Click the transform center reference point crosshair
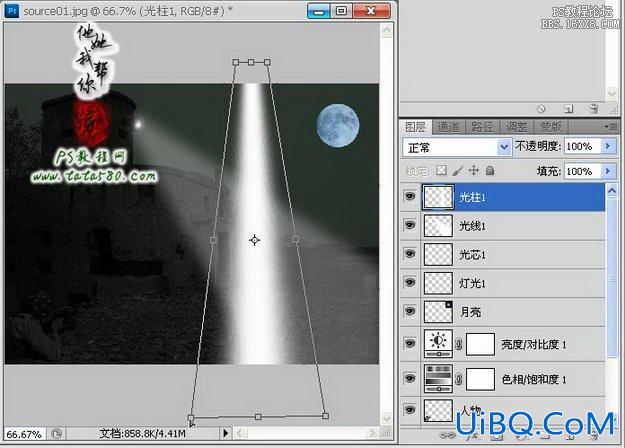The width and height of the screenshot is (625, 448). click(x=254, y=240)
